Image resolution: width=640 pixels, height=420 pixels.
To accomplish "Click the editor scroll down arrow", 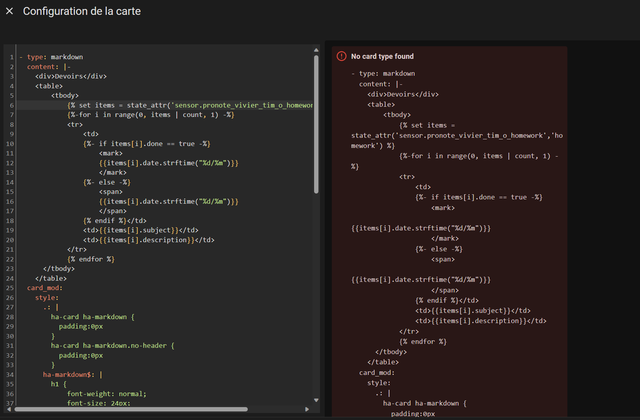I will pos(316,400).
